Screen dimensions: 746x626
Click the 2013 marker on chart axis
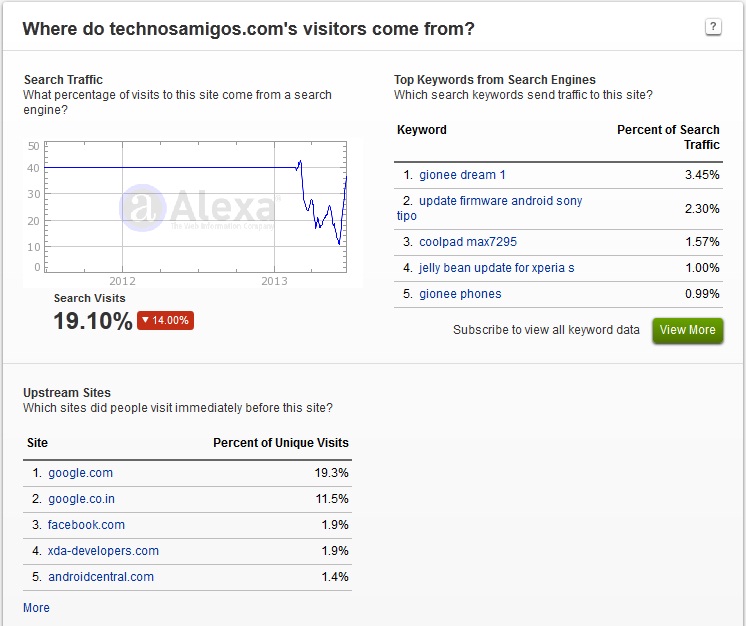pyautogui.click(x=274, y=281)
